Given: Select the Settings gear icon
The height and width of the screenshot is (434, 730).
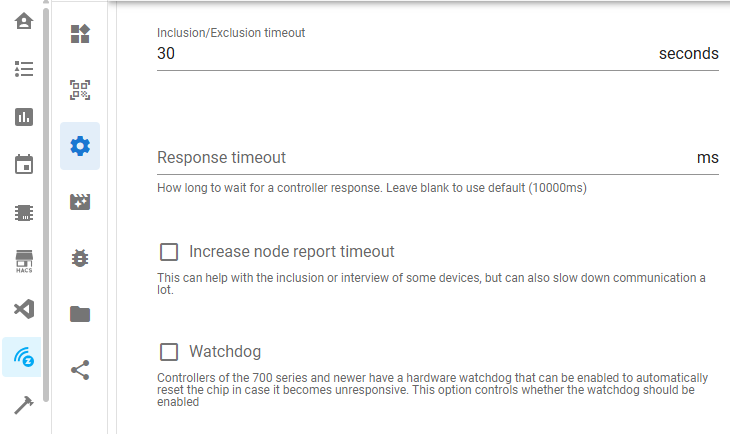Looking at the screenshot, I should [80, 146].
